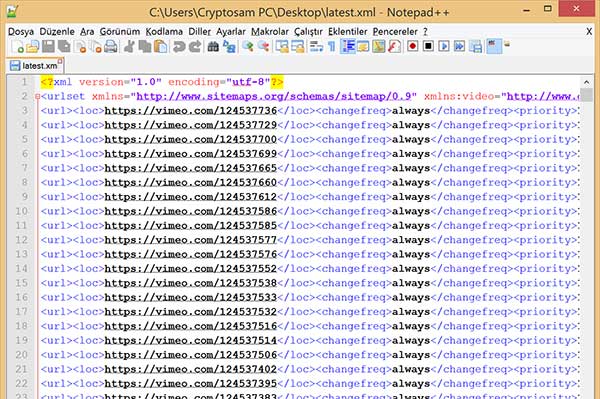The image size is (600, 399).
Task: Start macro recording with red circle
Action: (x=412, y=46)
